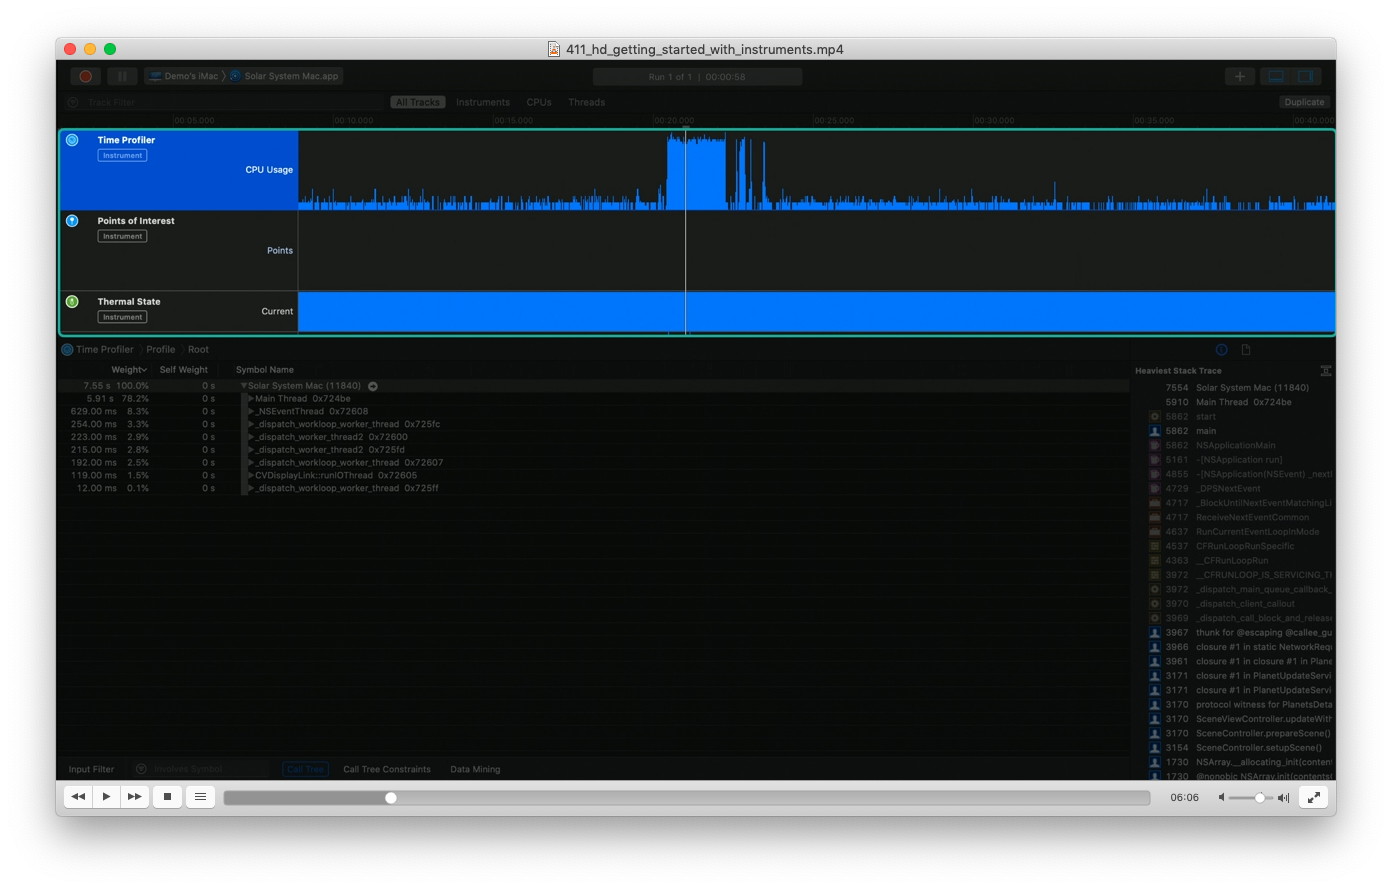The height and width of the screenshot is (890, 1392).
Task: Enter full screen with the expand button
Action: point(1314,797)
